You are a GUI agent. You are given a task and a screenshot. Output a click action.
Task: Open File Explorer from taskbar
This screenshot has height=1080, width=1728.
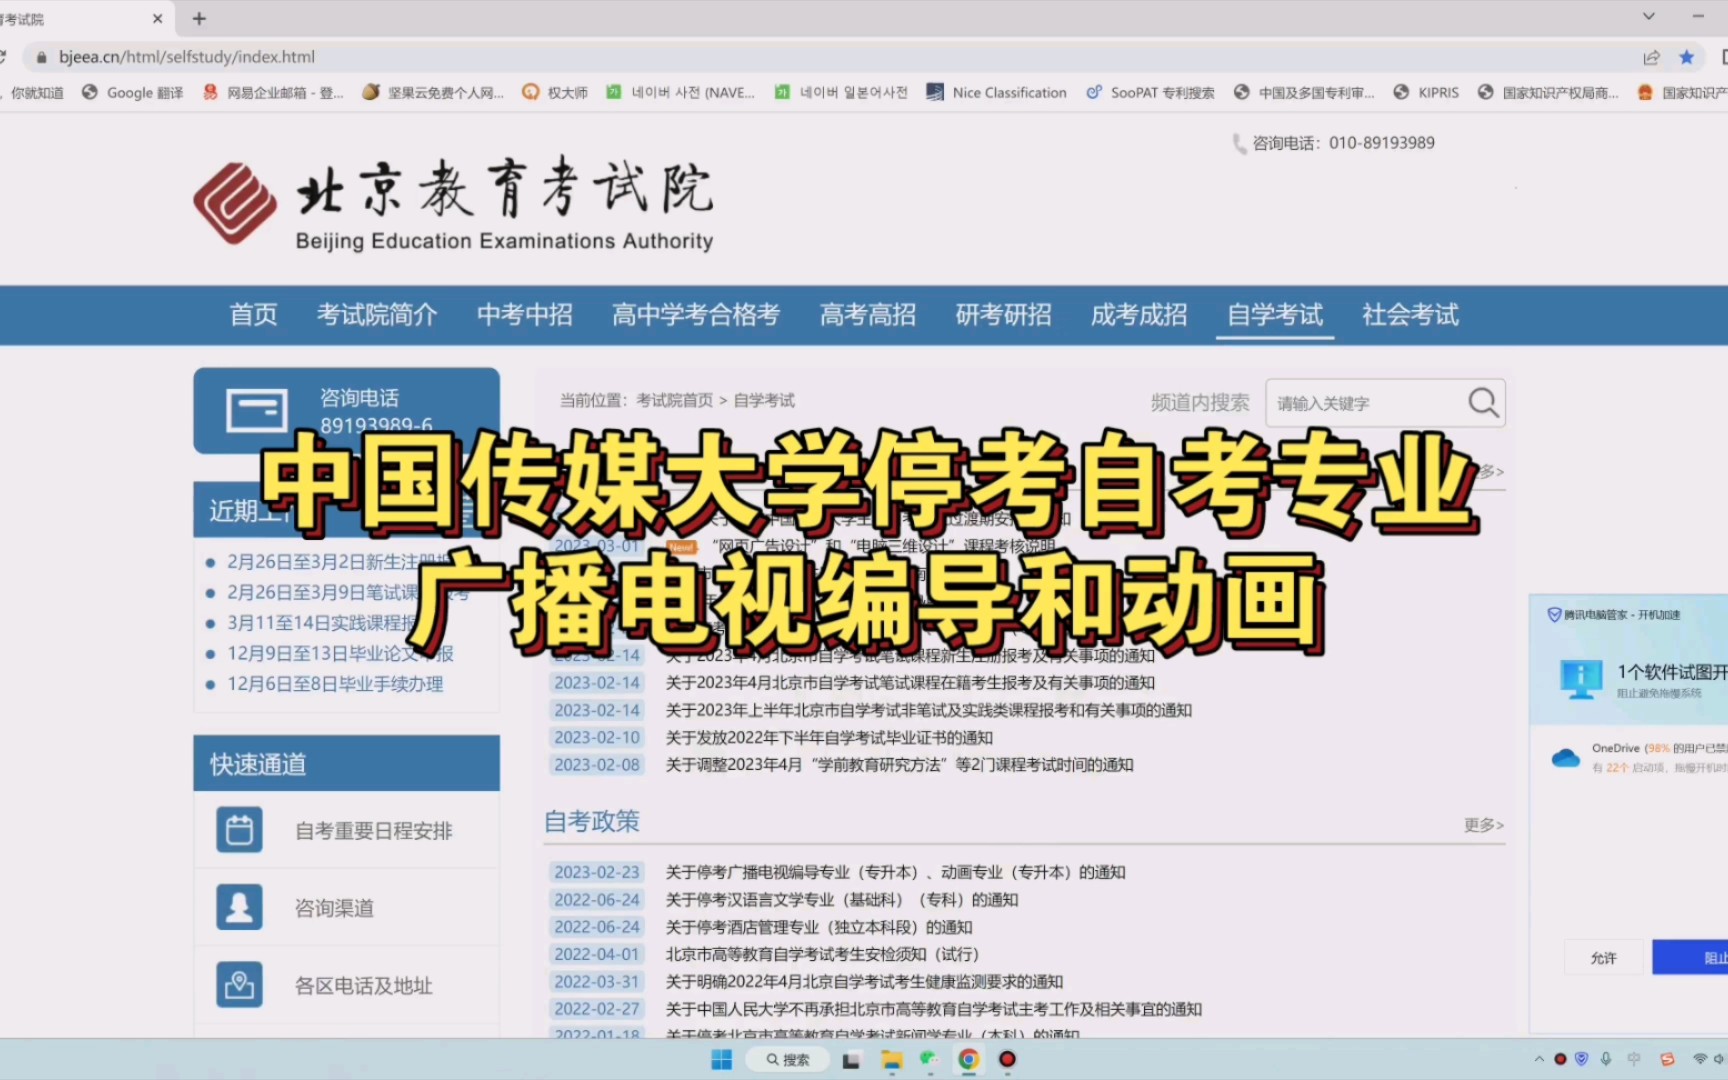point(891,1060)
